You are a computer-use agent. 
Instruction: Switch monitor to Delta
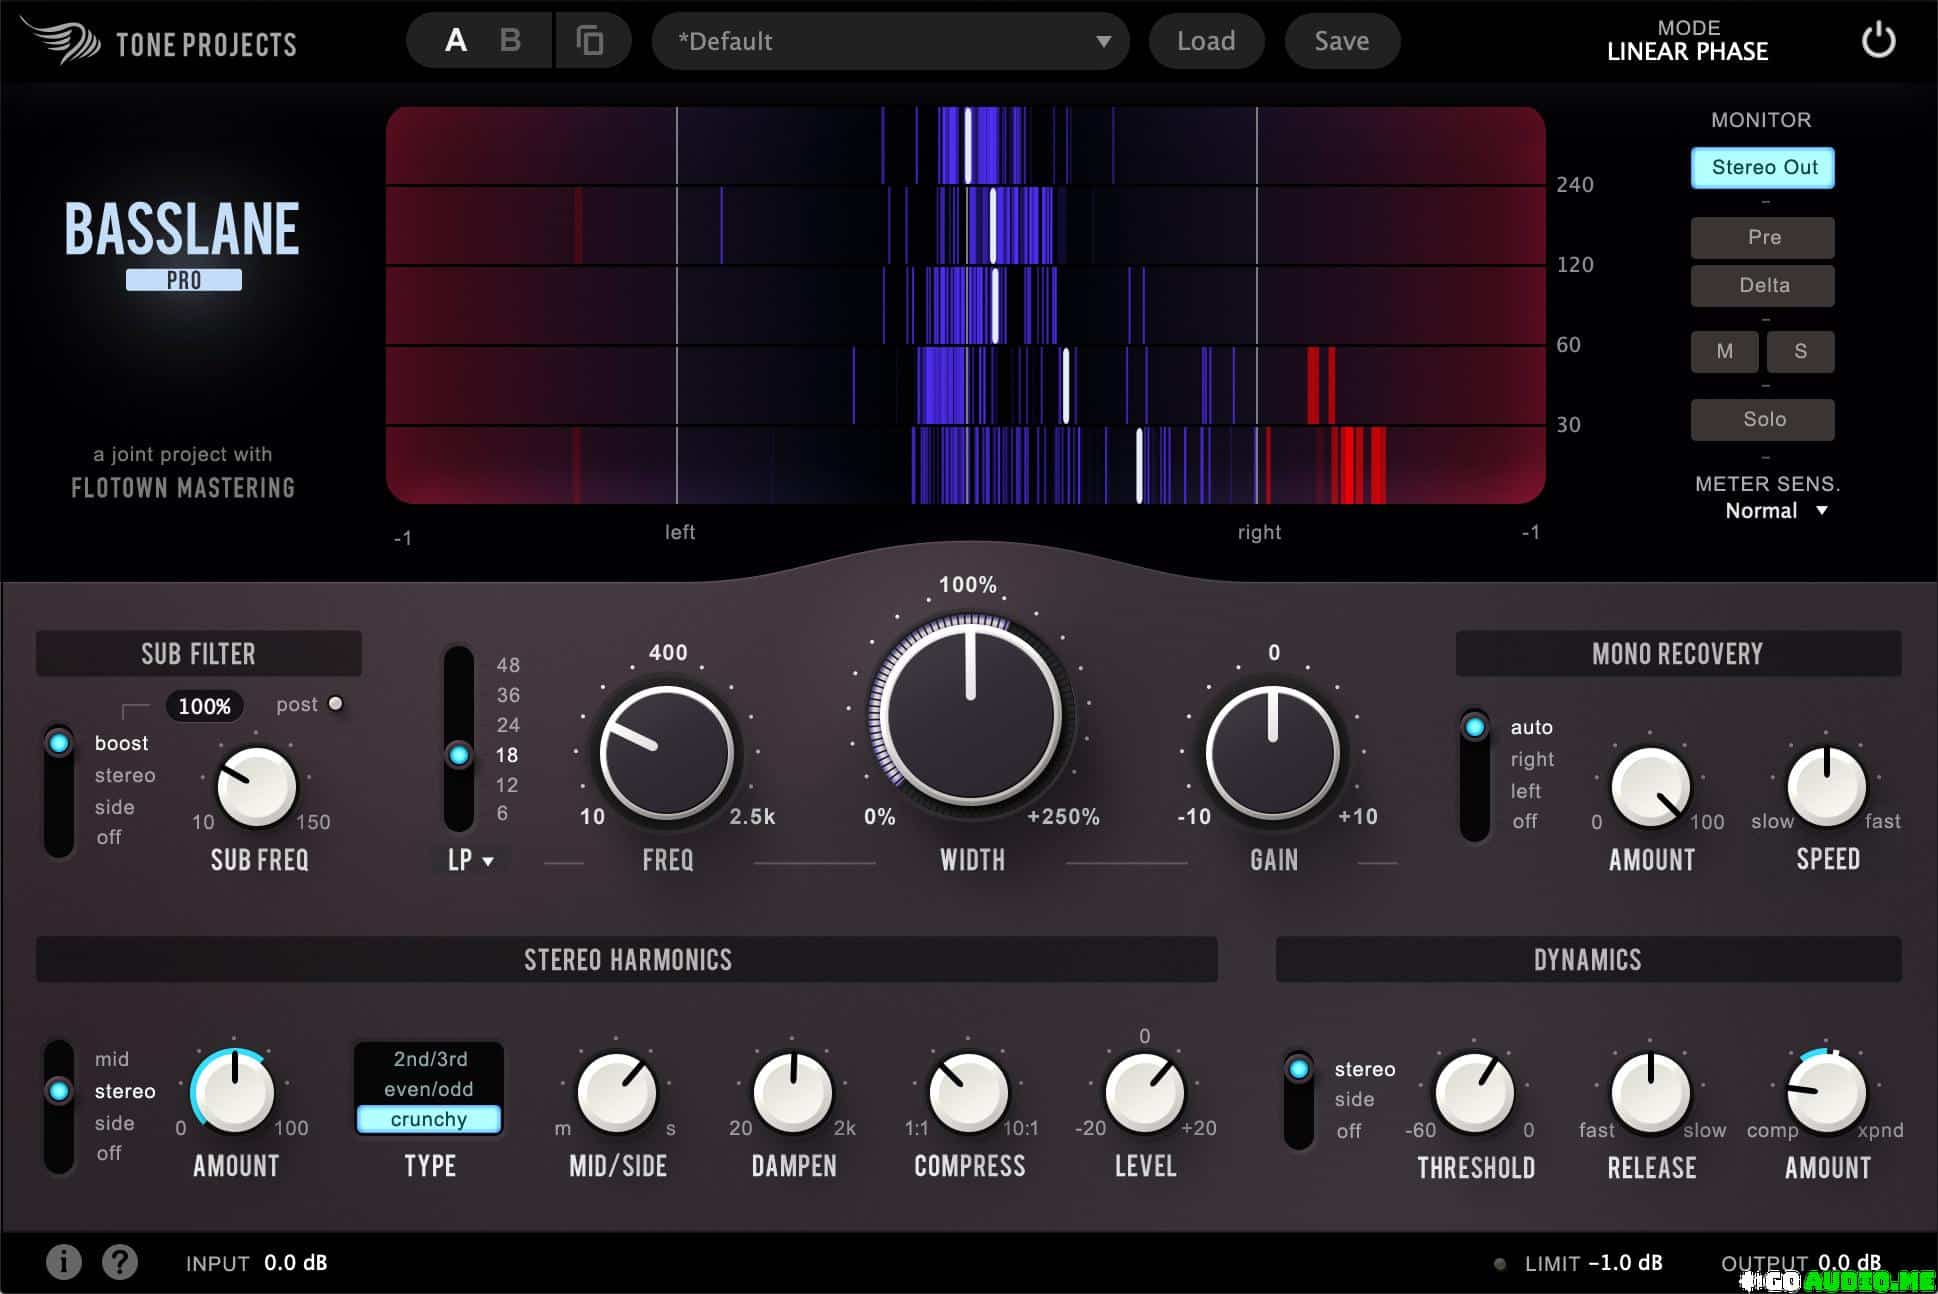click(x=1763, y=286)
